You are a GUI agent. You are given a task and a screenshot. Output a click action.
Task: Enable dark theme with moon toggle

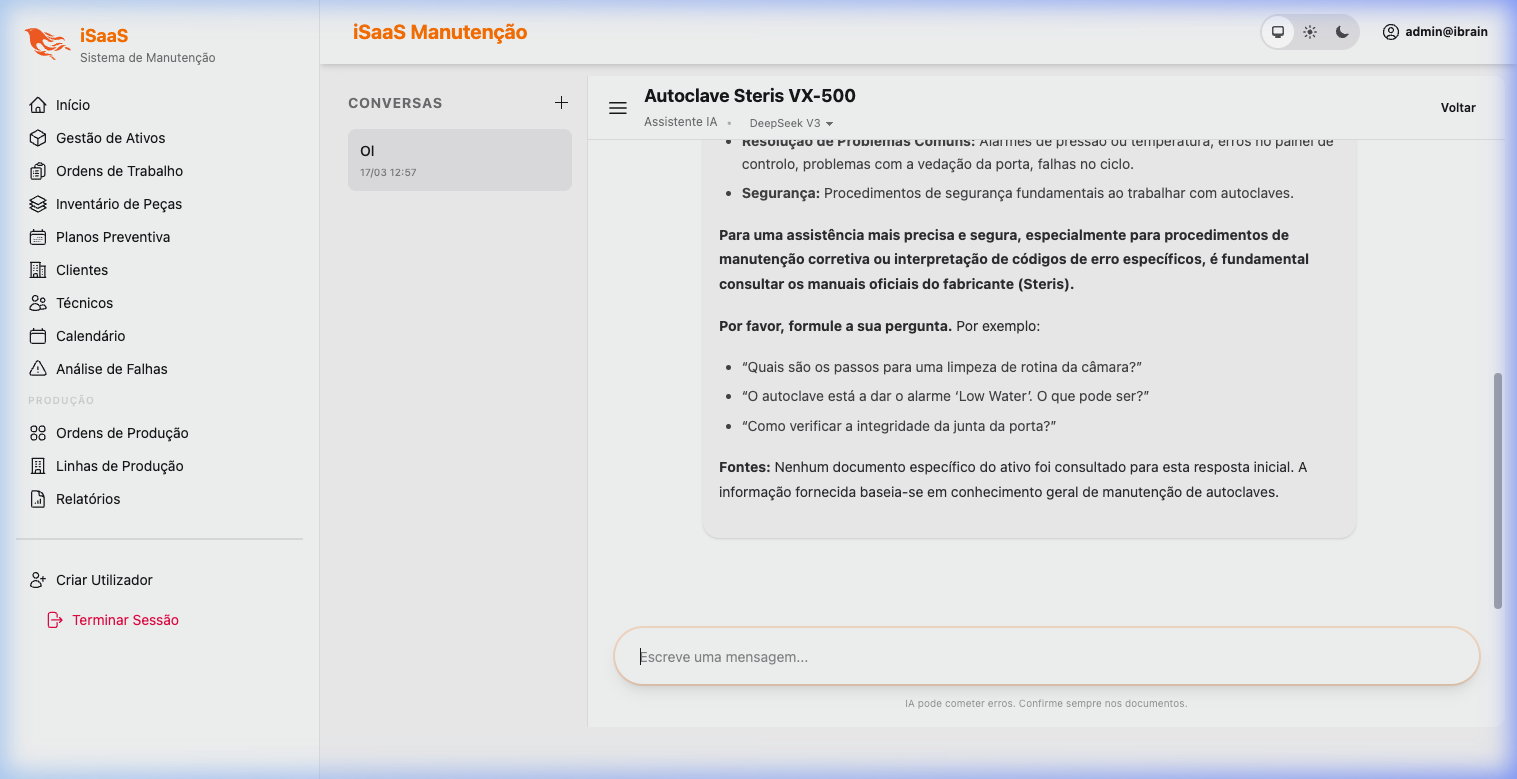tap(1342, 32)
